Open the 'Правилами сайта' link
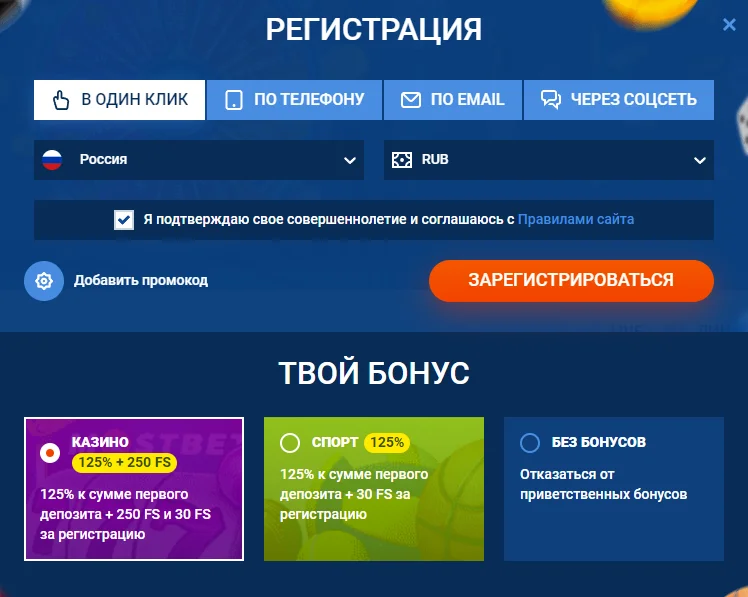 point(576,219)
